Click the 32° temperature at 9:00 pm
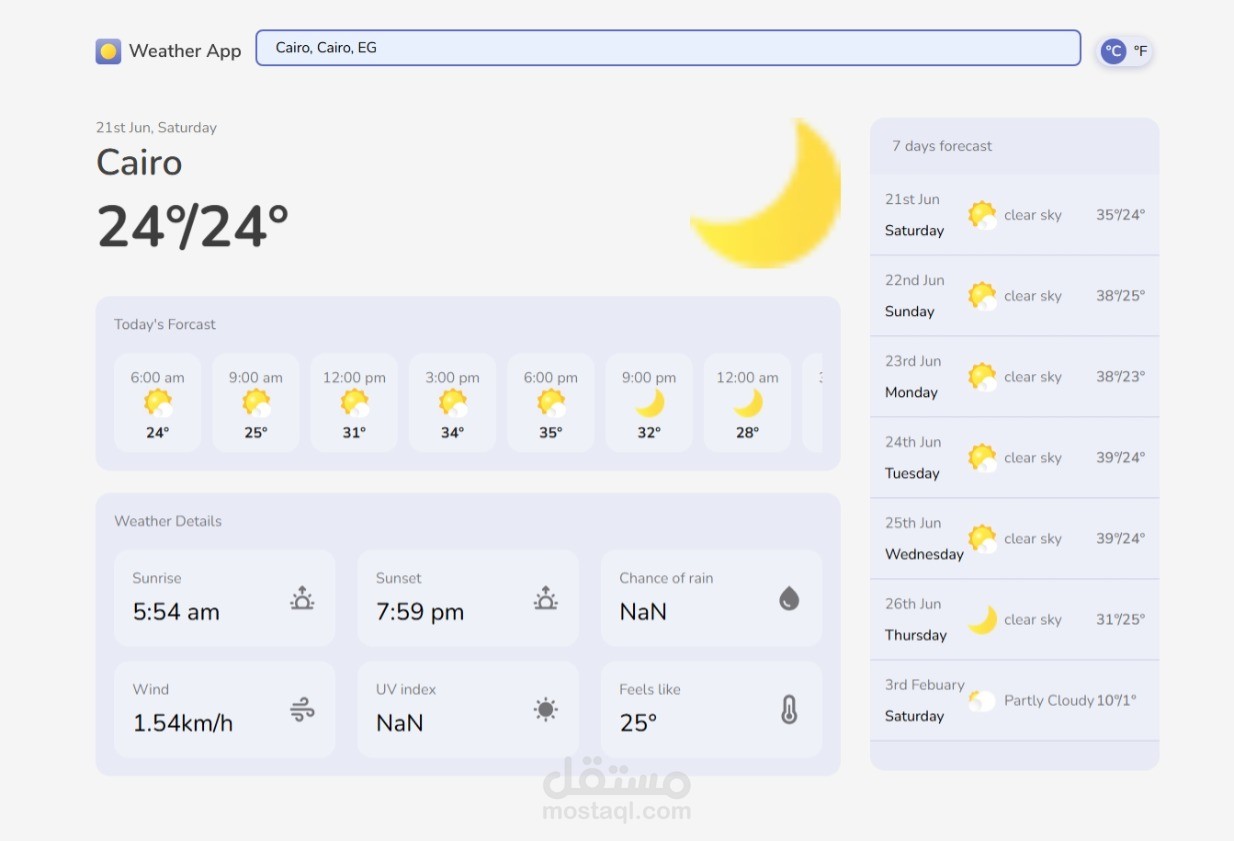This screenshot has width=1234, height=841. point(650,433)
